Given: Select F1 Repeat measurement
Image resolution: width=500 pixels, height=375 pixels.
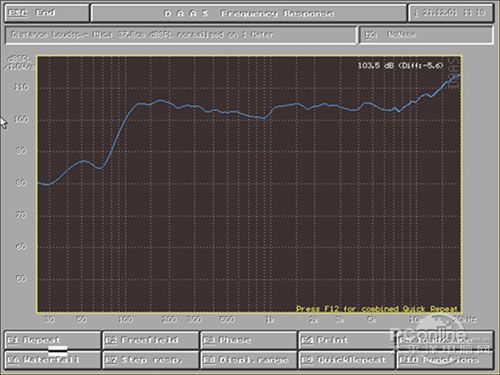Looking at the screenshot, I should pyautogui.click(x=52, y=340).
